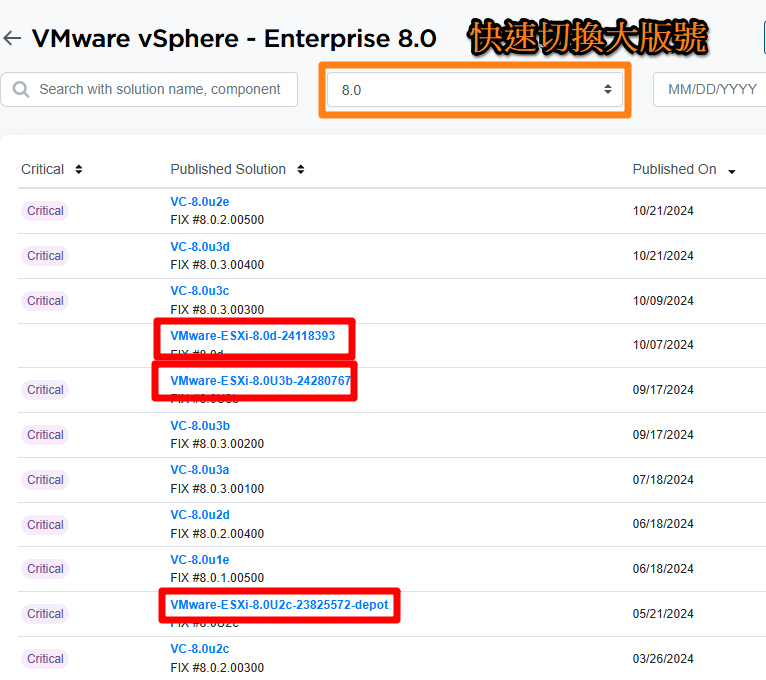Click Critical badge in VC-8.0u2c row
The height and width of the screenshot is (680, 766).
tap(45, 659)
